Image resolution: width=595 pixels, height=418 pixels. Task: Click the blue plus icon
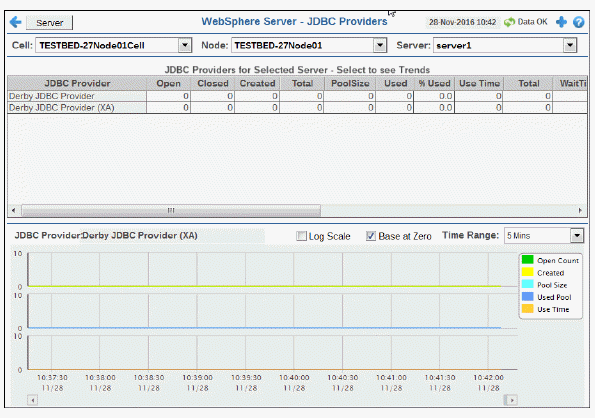561,22
